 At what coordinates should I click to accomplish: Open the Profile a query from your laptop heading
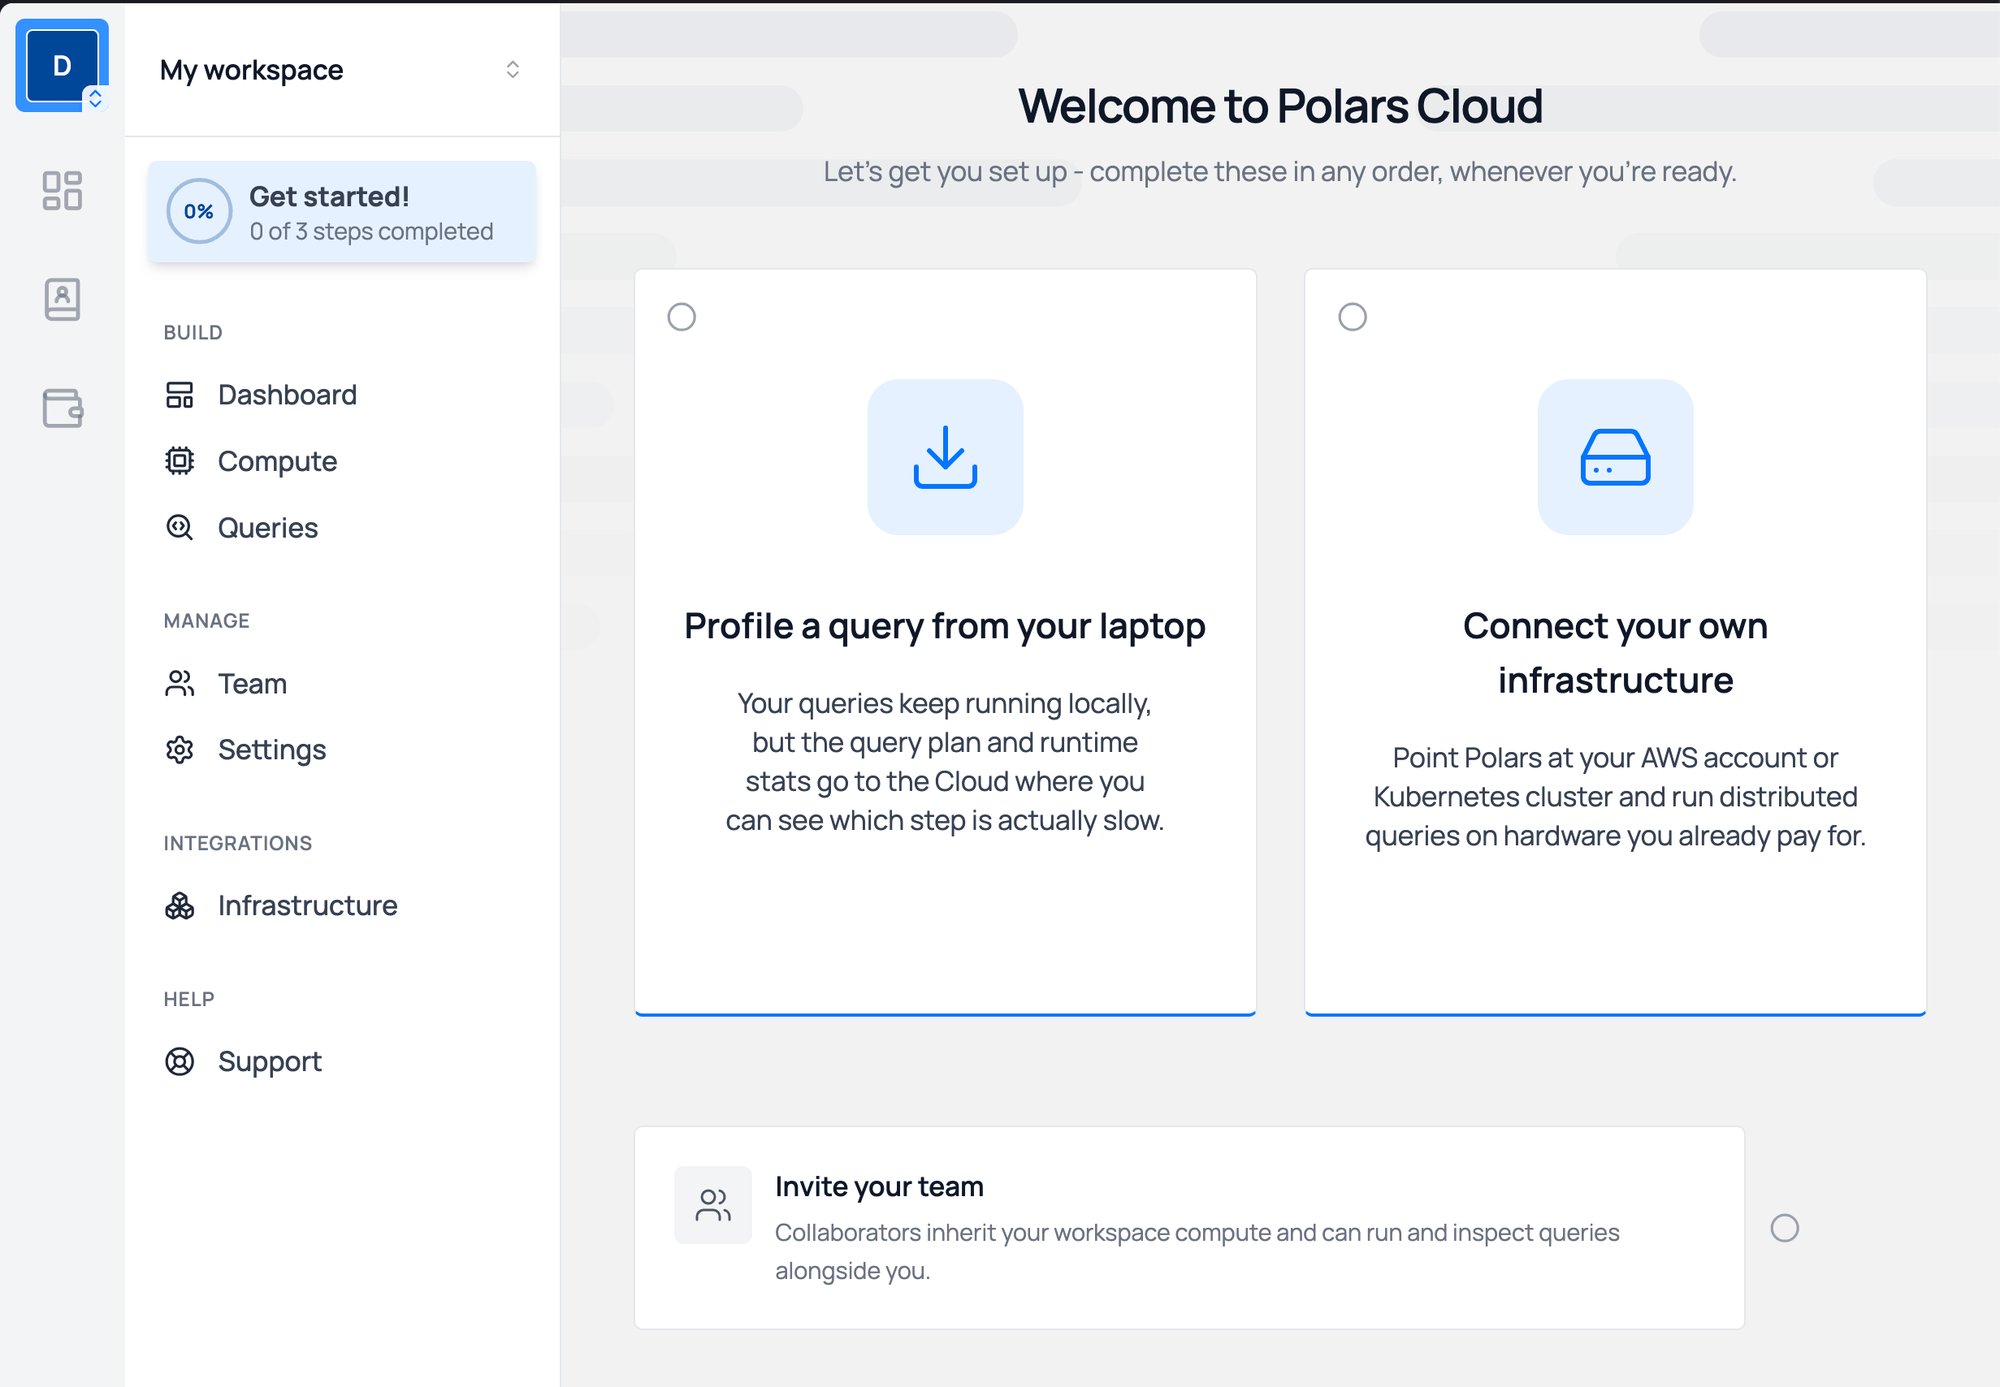coord(945,626)
